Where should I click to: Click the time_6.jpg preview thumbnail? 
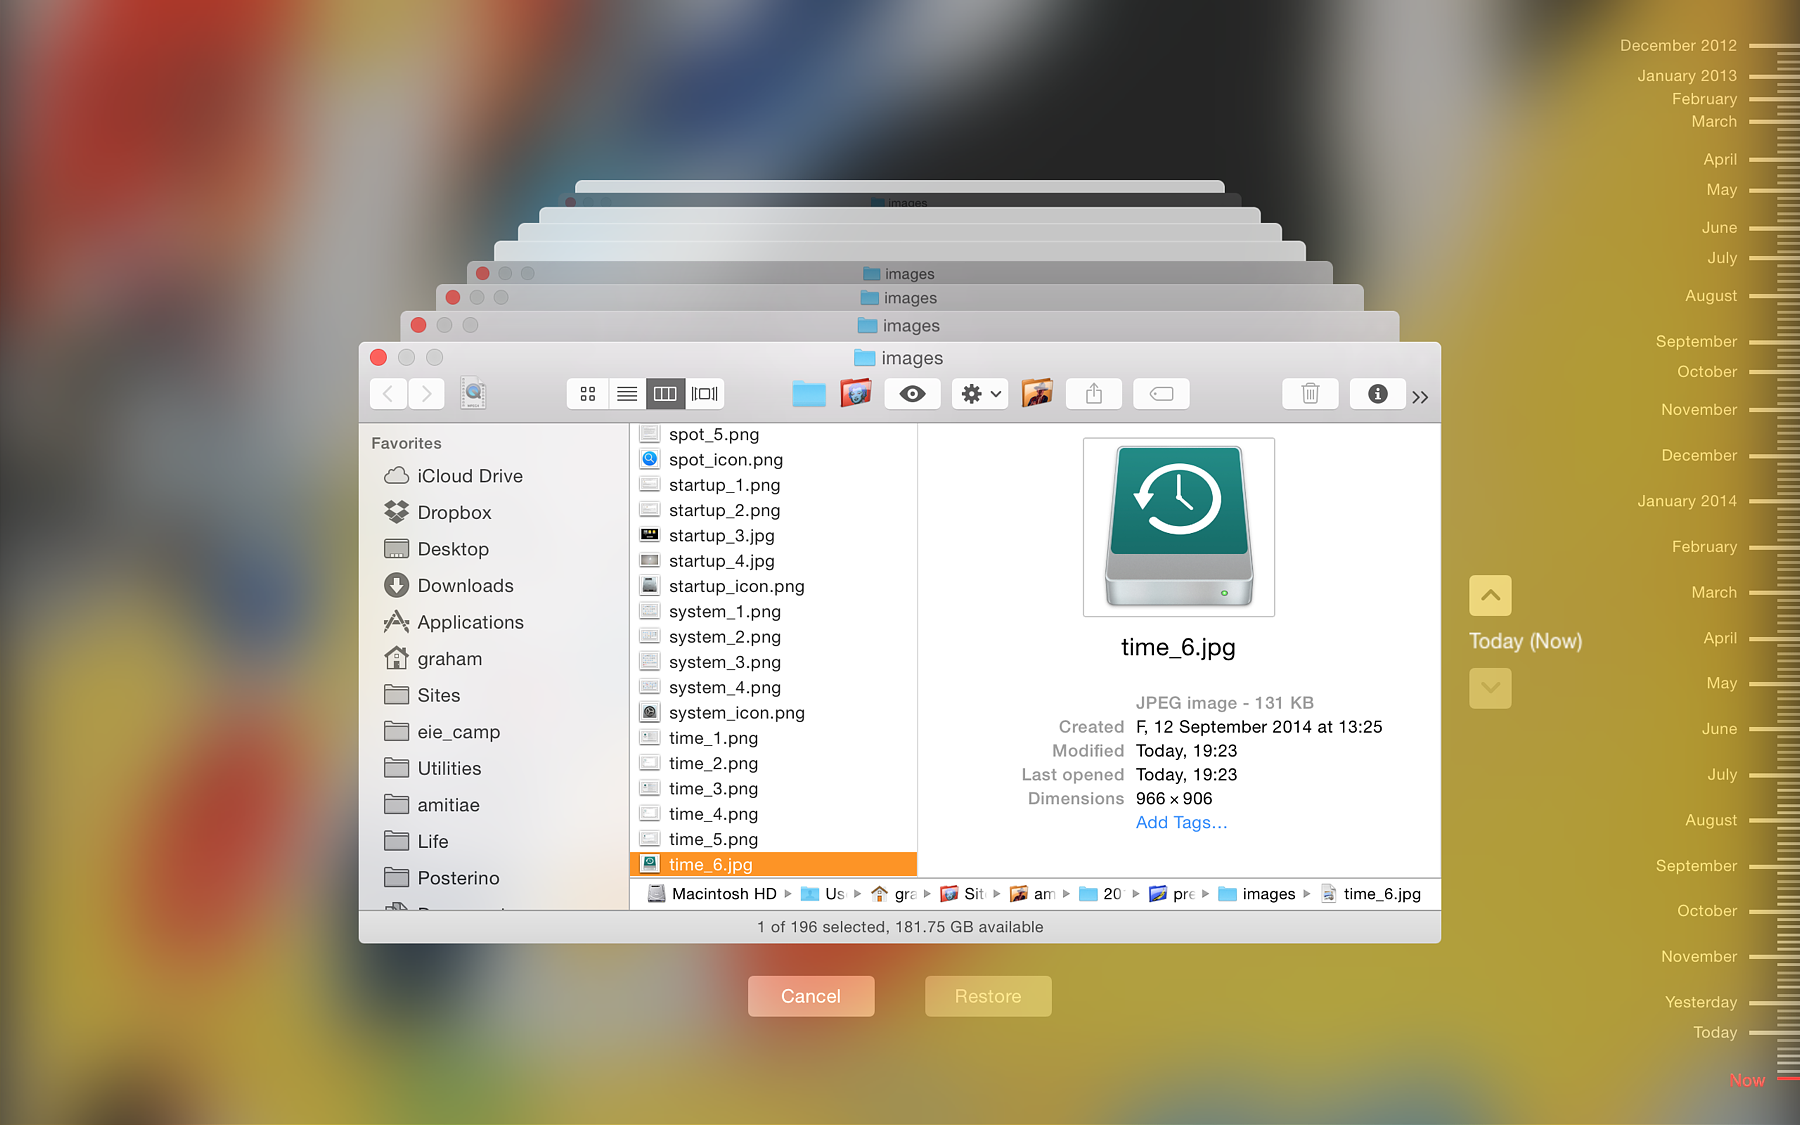click(1178, 527)
